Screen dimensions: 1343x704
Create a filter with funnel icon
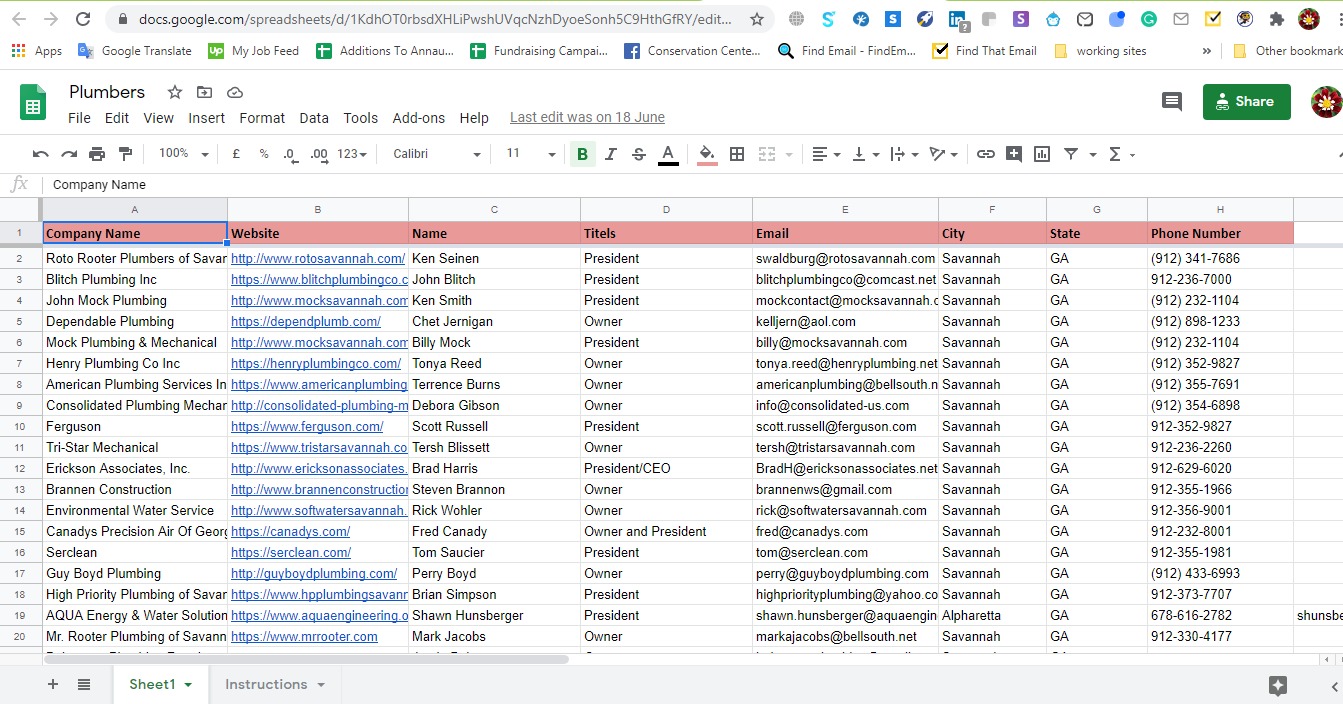[1071, 154]
